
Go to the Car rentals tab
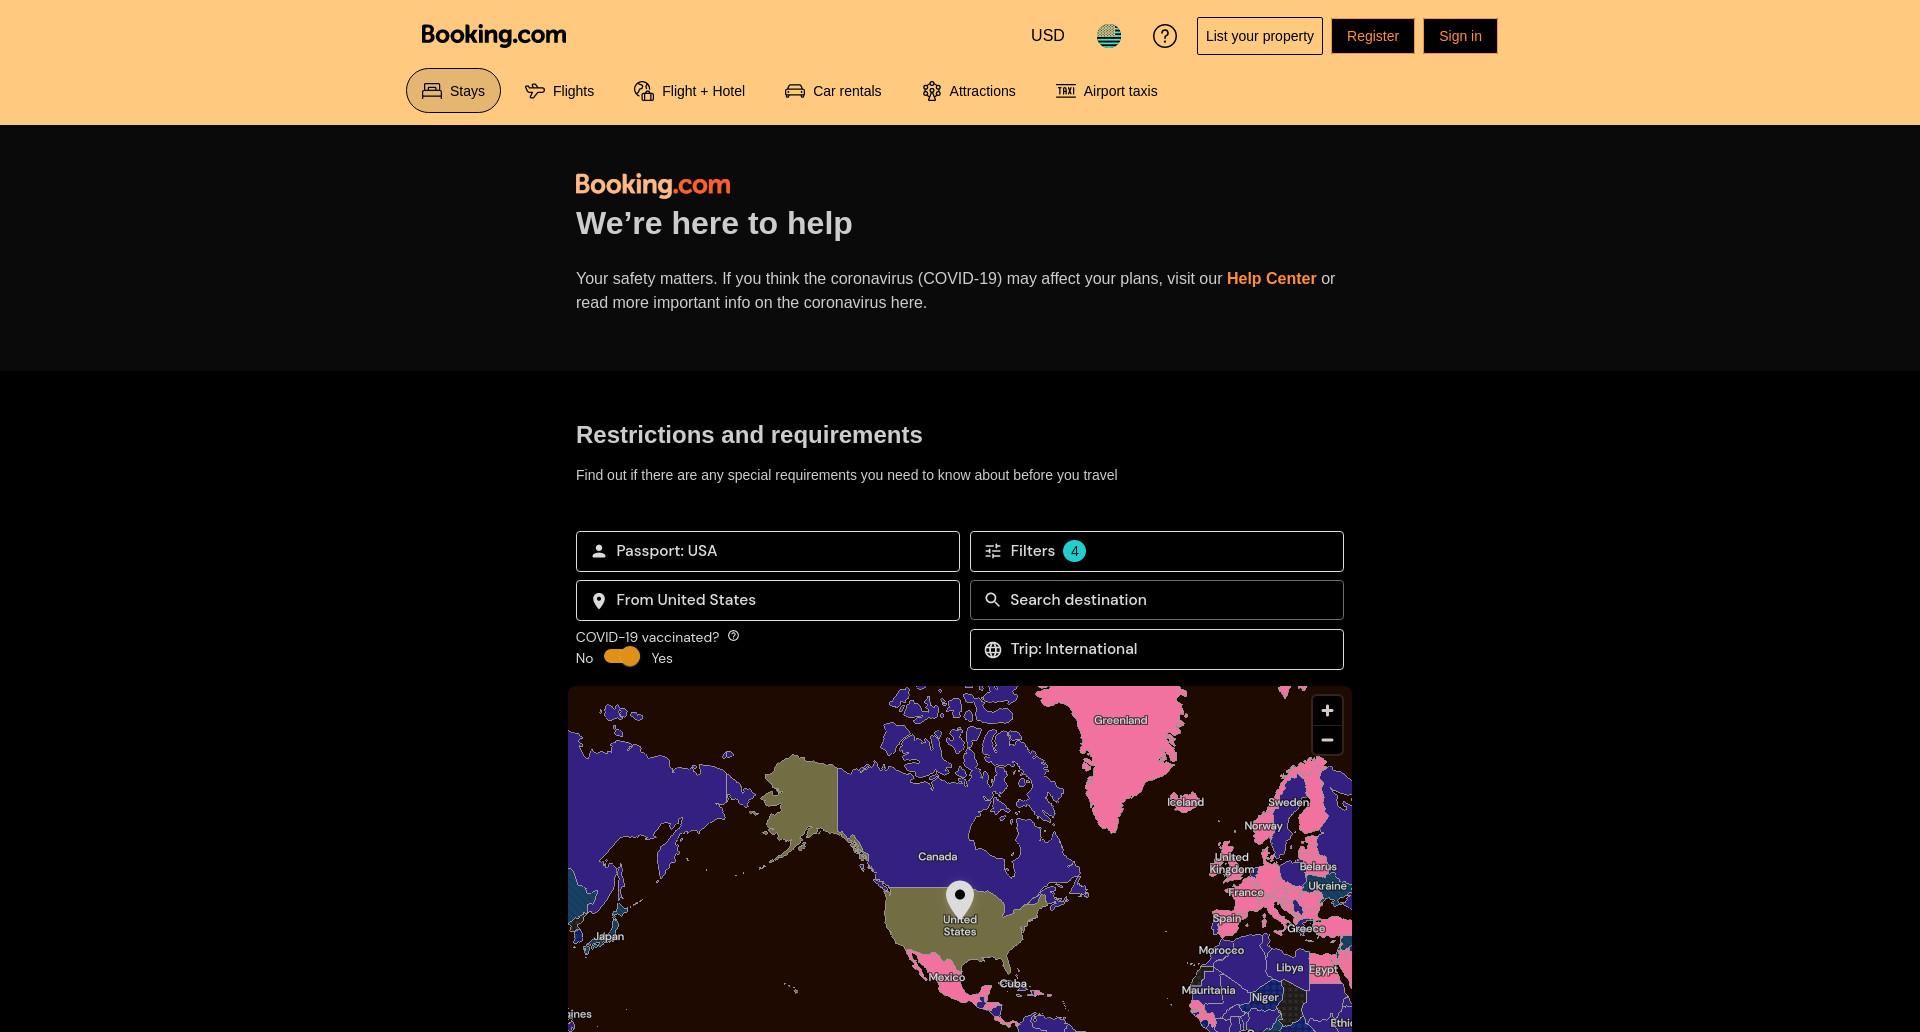coord(833,91)
